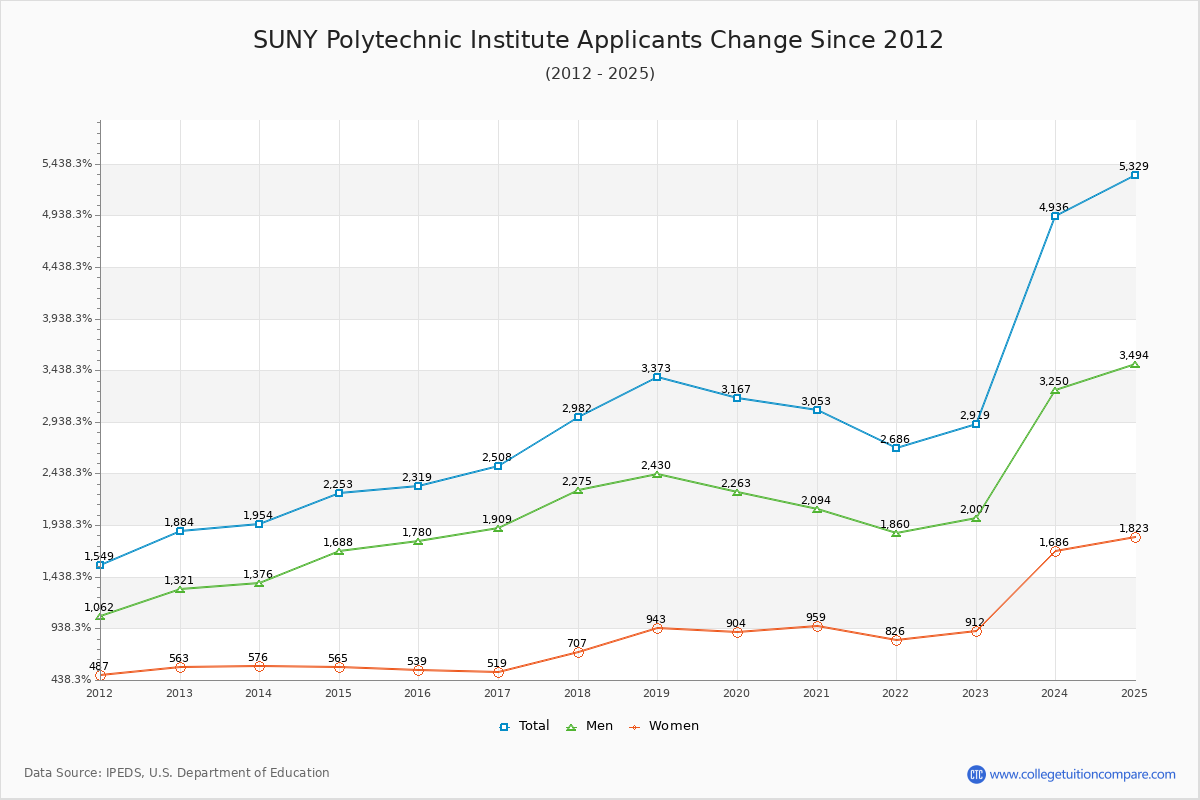Toggle the Men series legend item
1200x800 pixels.
click(x=588, y=726)
